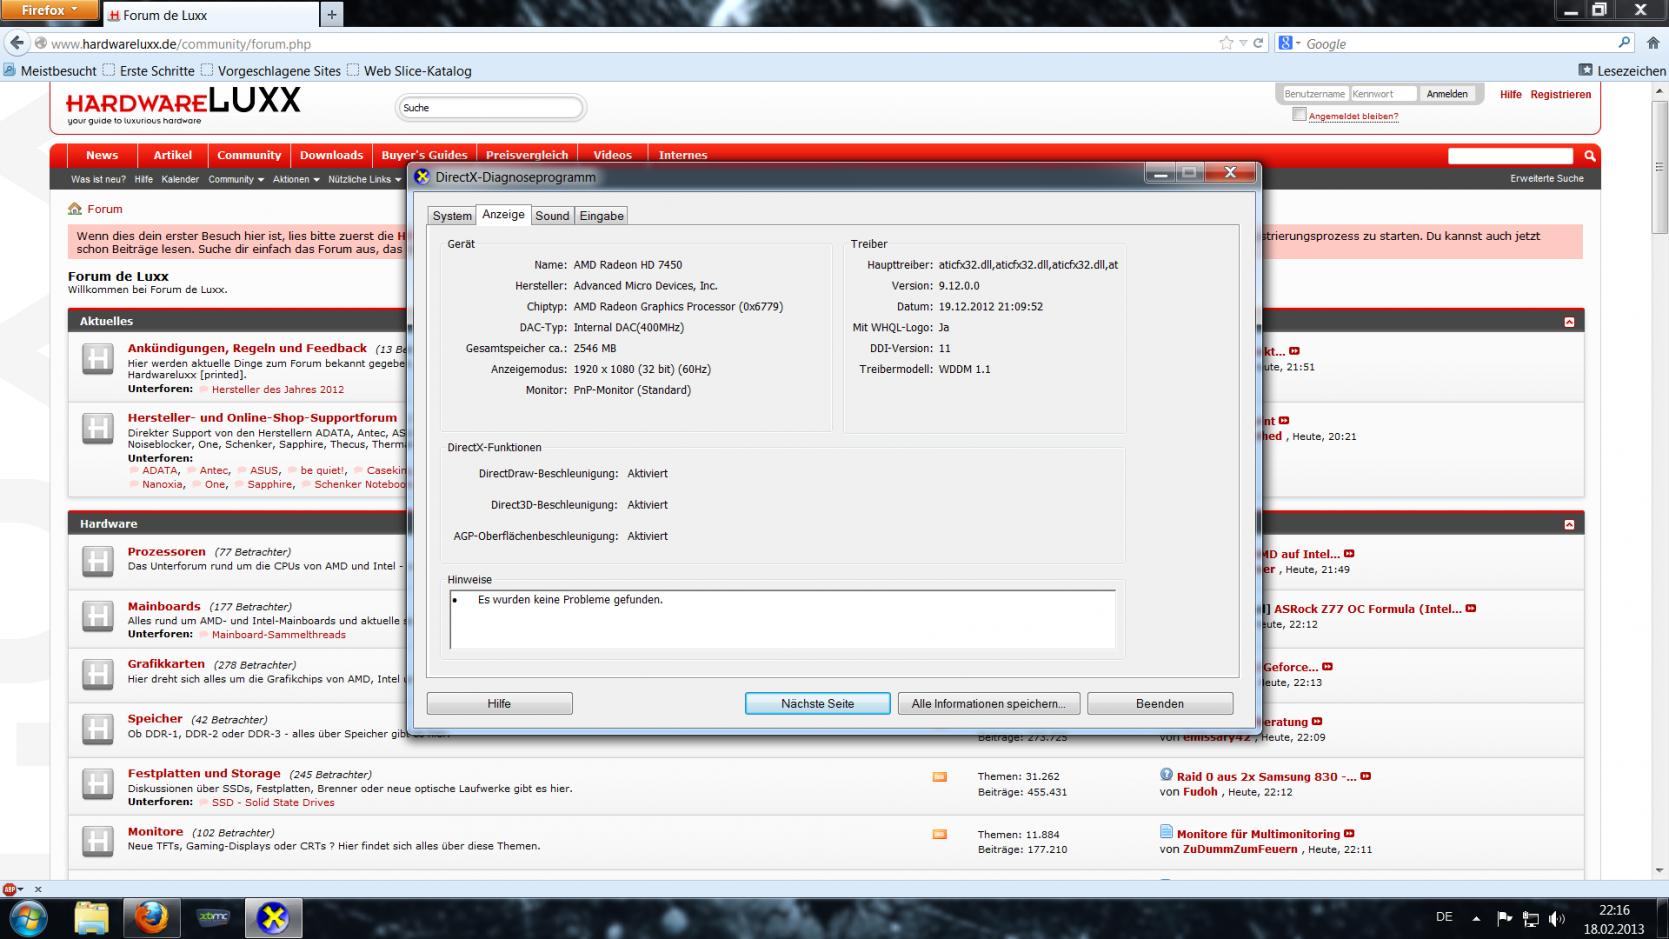Image resolution: width=1669 pixels, height=939 pixels.
Task: Open the News section in site navigation
Action: (102, 155)
